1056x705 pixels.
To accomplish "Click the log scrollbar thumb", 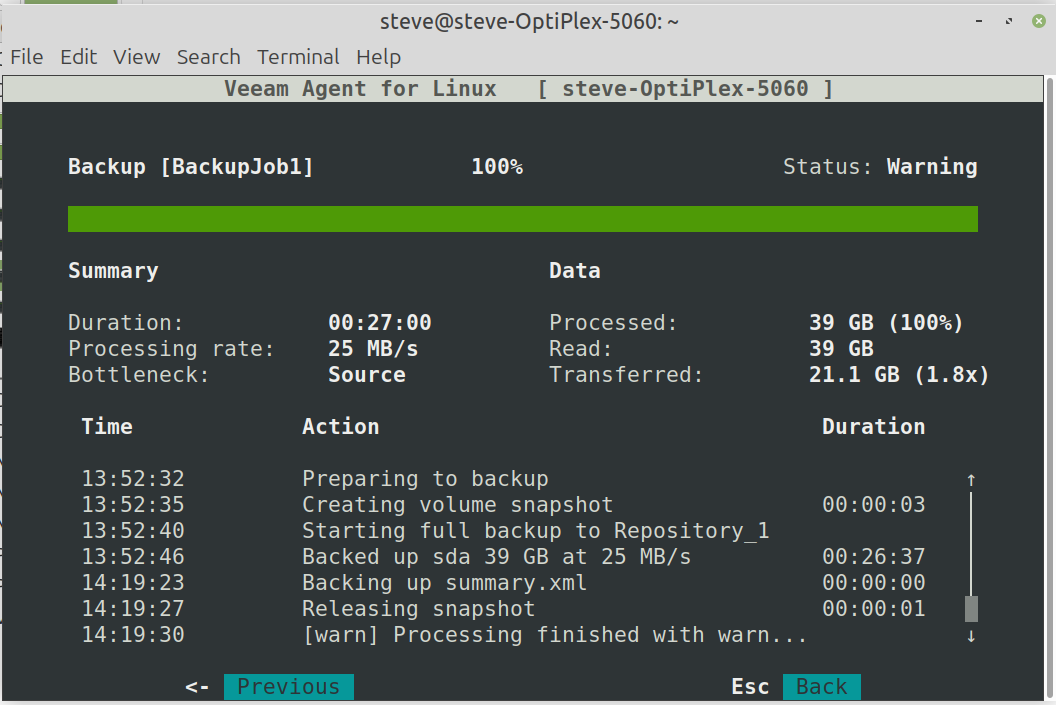I will pyautogui.click(x=970, y=609).
